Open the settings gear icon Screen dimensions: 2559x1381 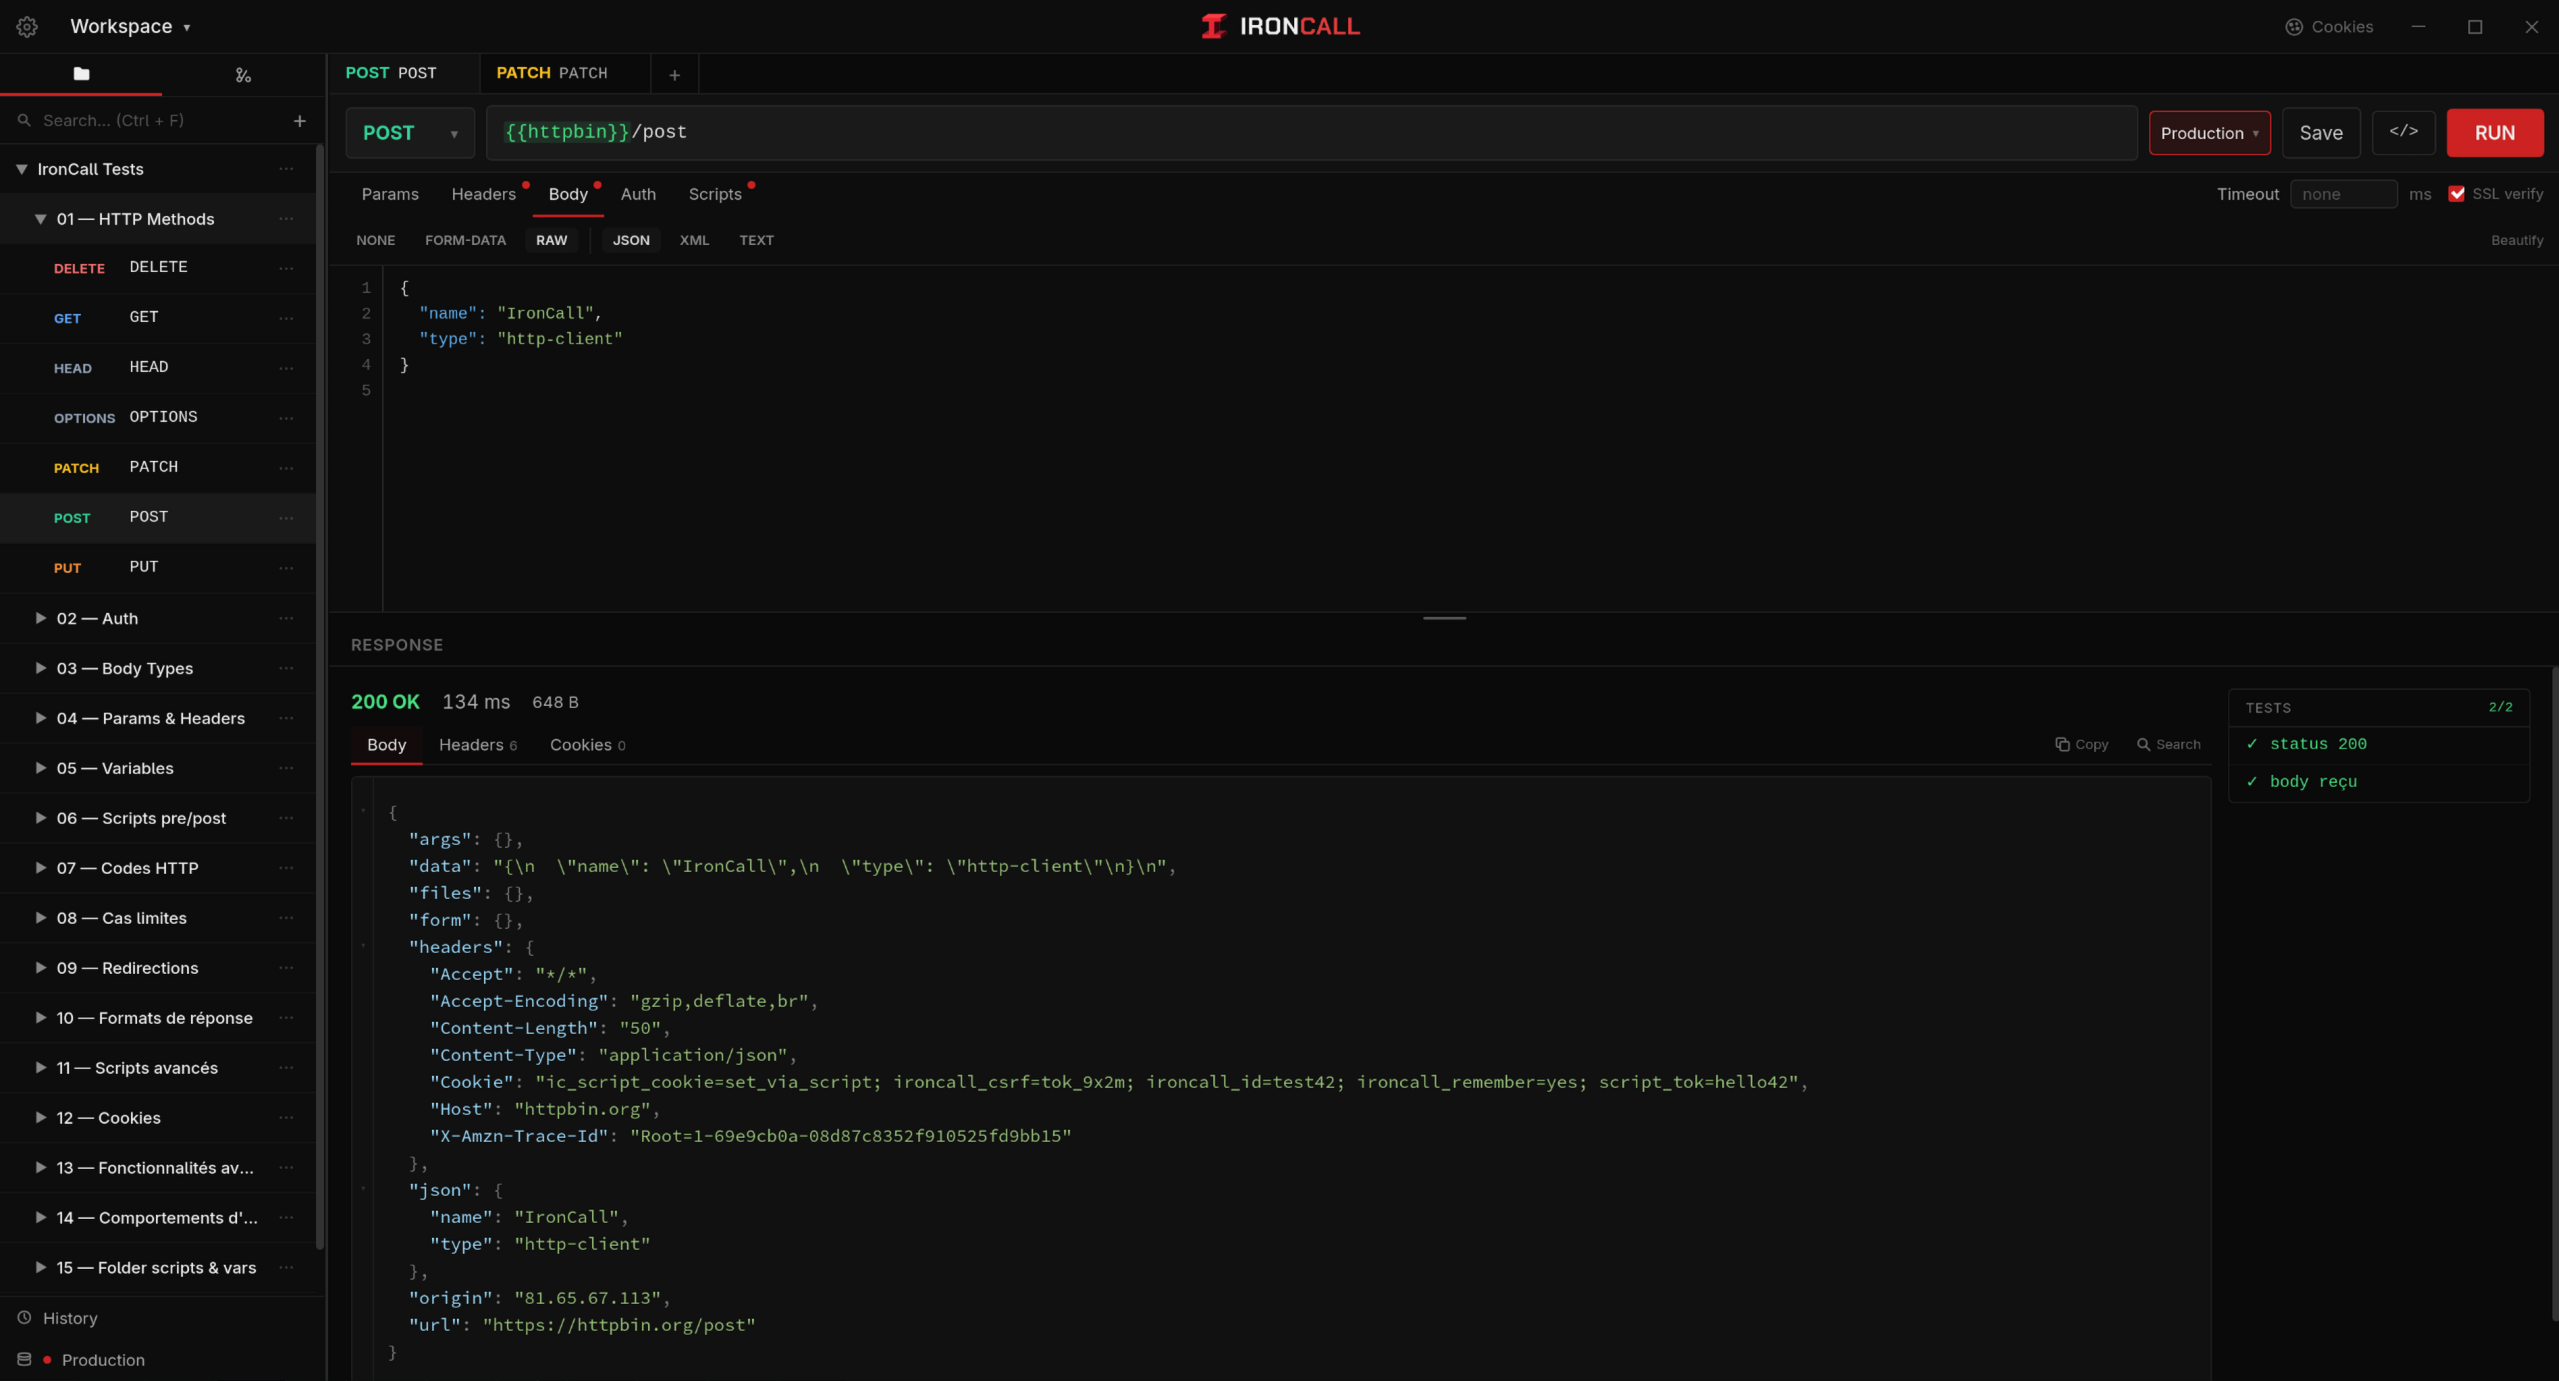[27, 27]
